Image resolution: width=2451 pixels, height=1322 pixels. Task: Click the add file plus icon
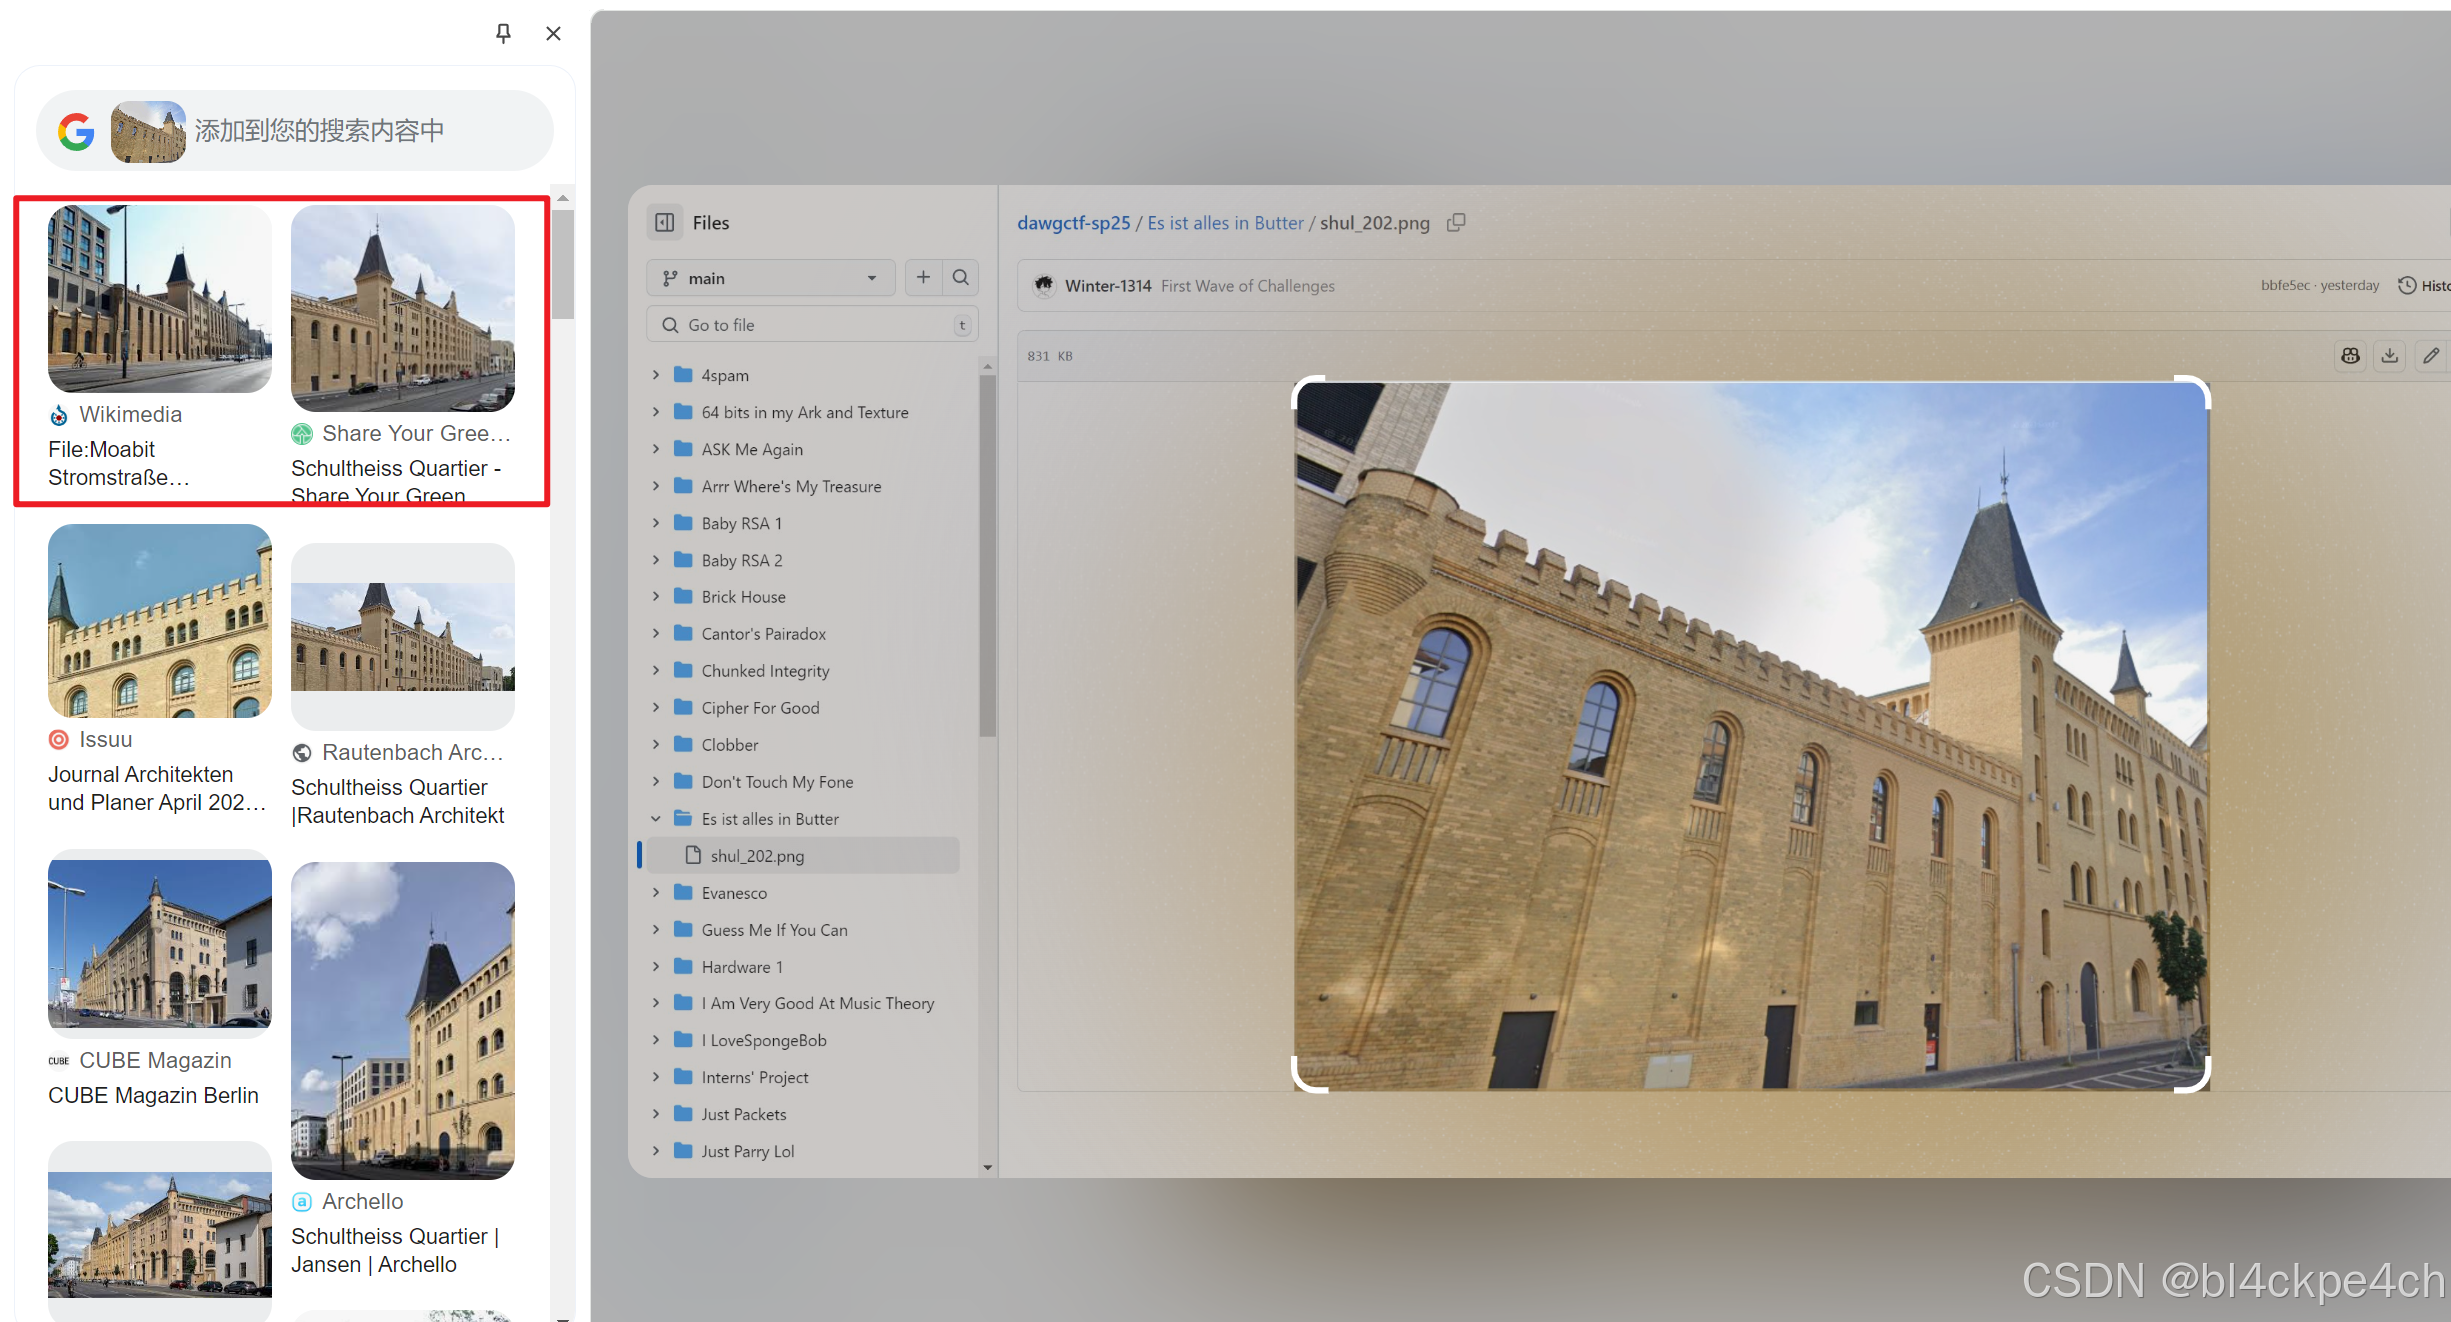click(x=923, y=277)
